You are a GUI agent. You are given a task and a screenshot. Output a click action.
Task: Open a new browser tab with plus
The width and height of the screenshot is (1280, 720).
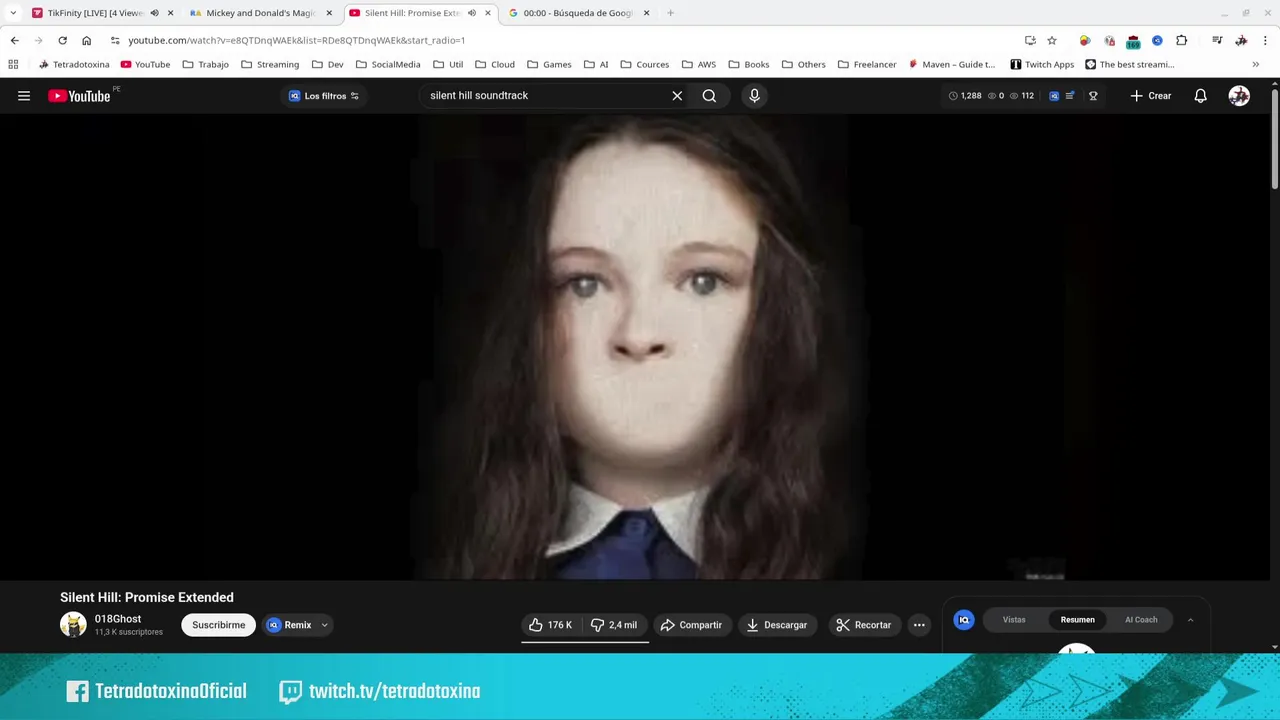[670, 13]
